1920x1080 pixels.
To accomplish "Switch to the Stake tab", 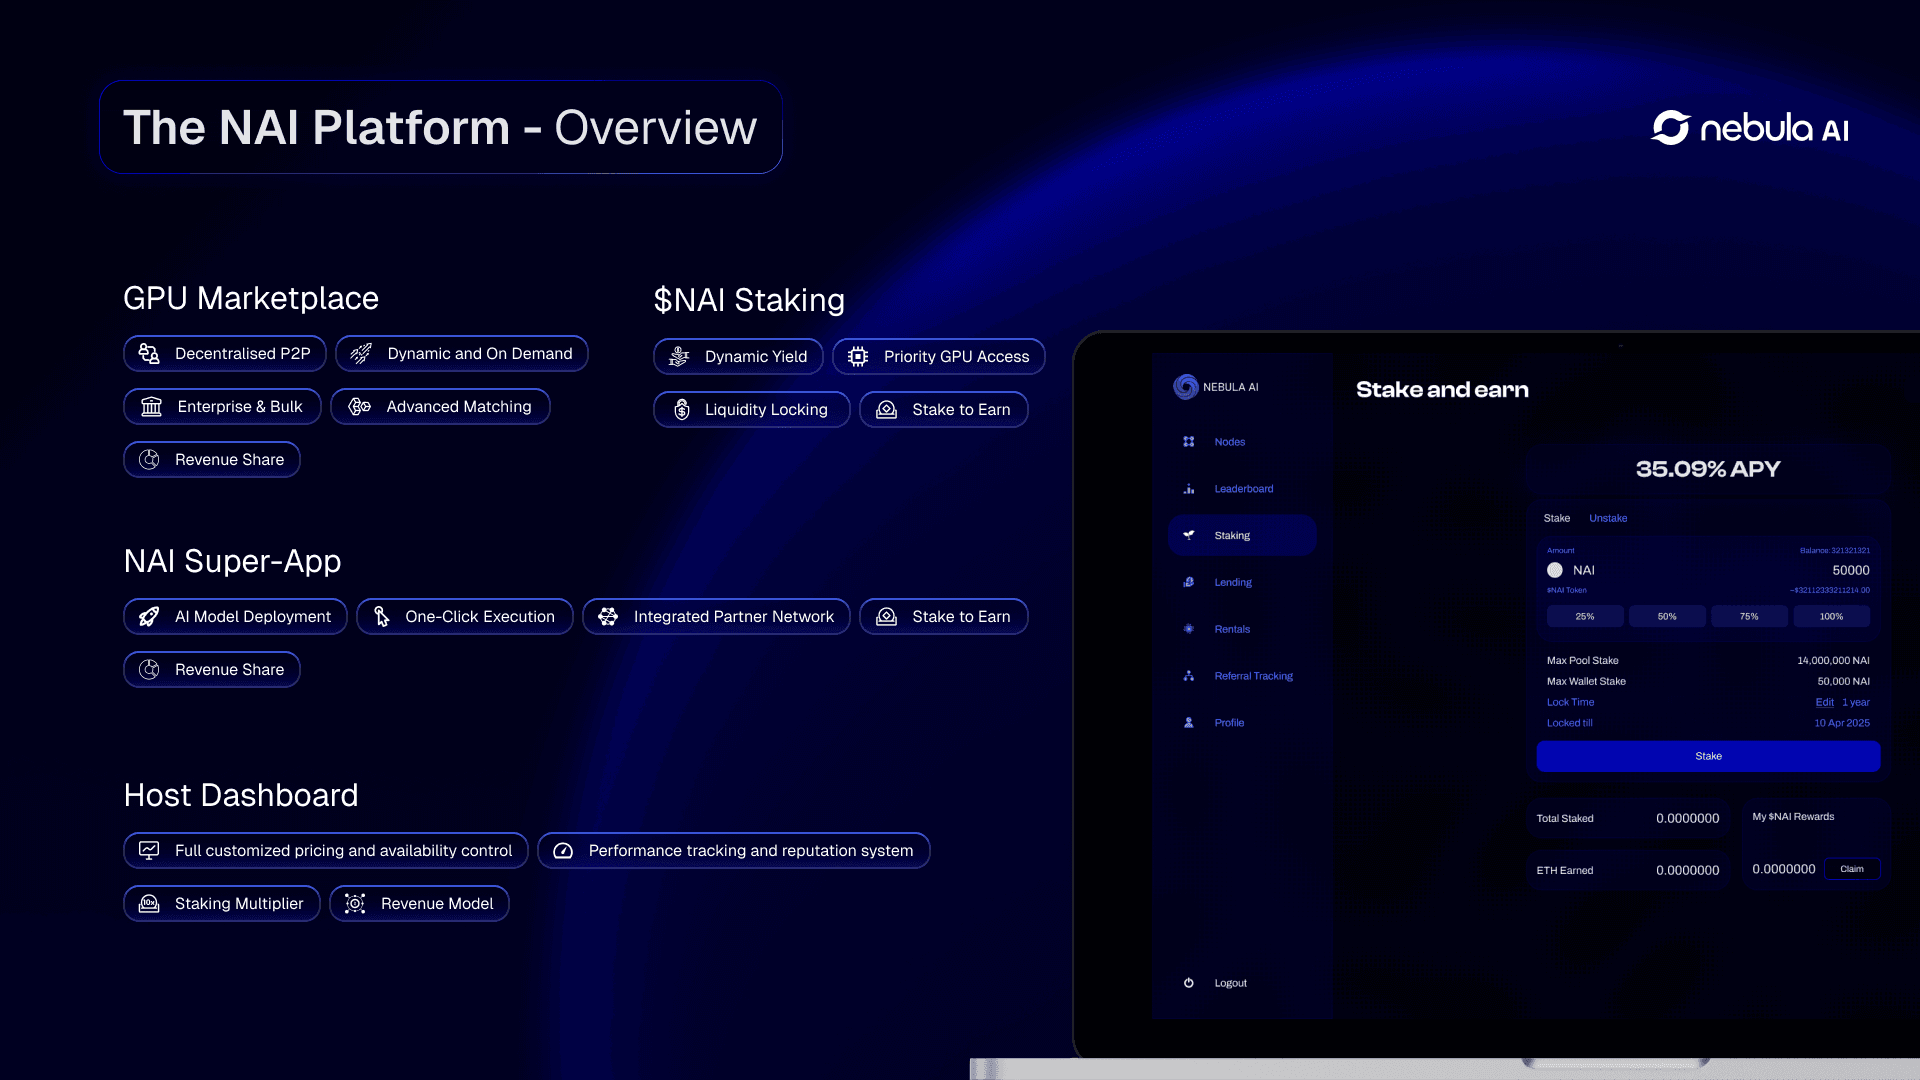I will click(1556, 518).
